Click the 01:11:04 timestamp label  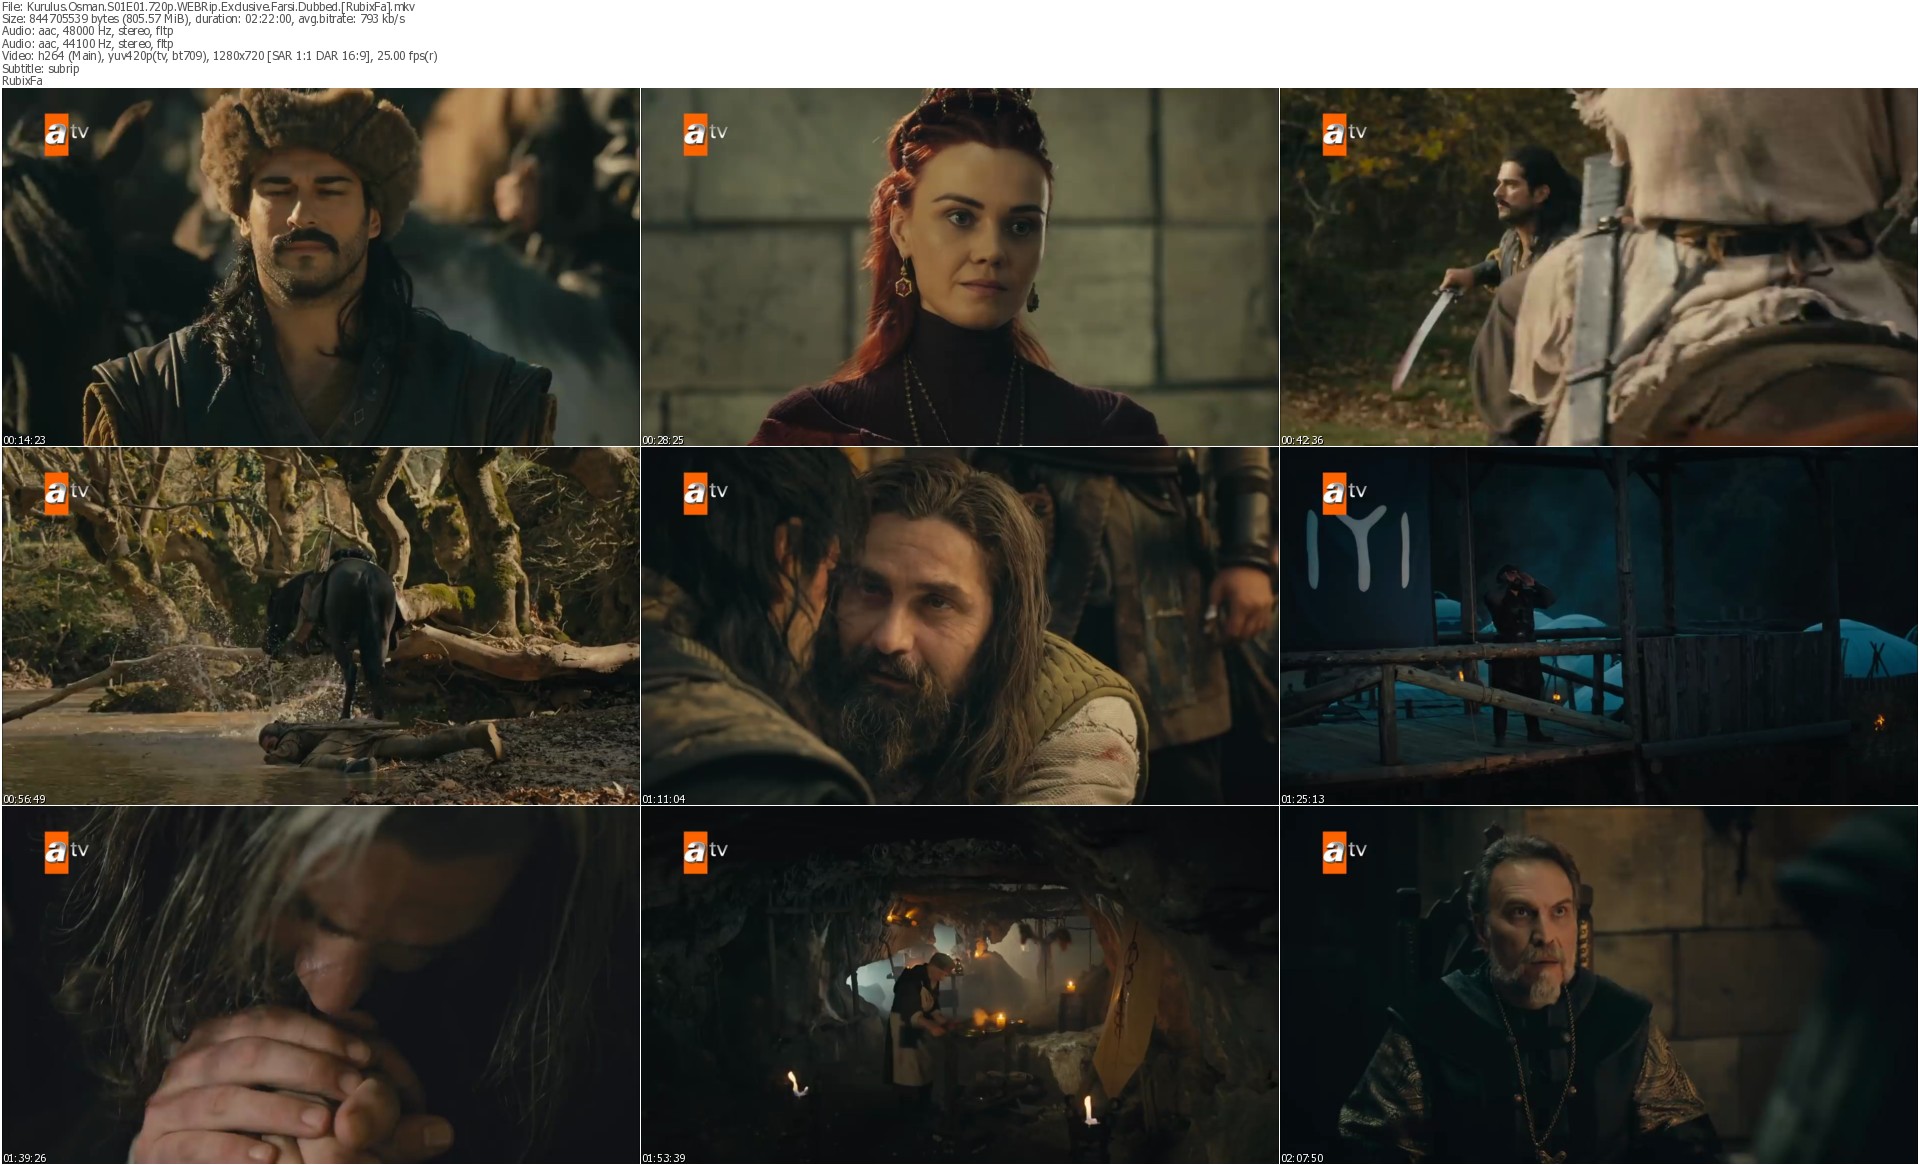click(663, 799)
